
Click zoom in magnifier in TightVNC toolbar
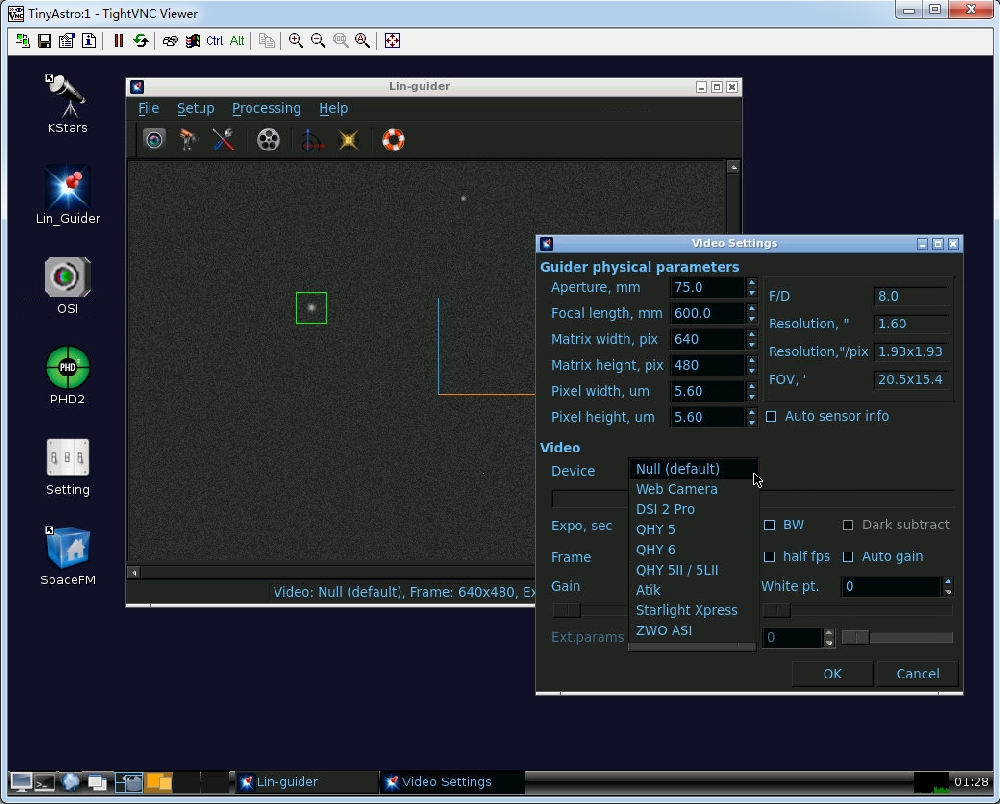coord(296,41)
